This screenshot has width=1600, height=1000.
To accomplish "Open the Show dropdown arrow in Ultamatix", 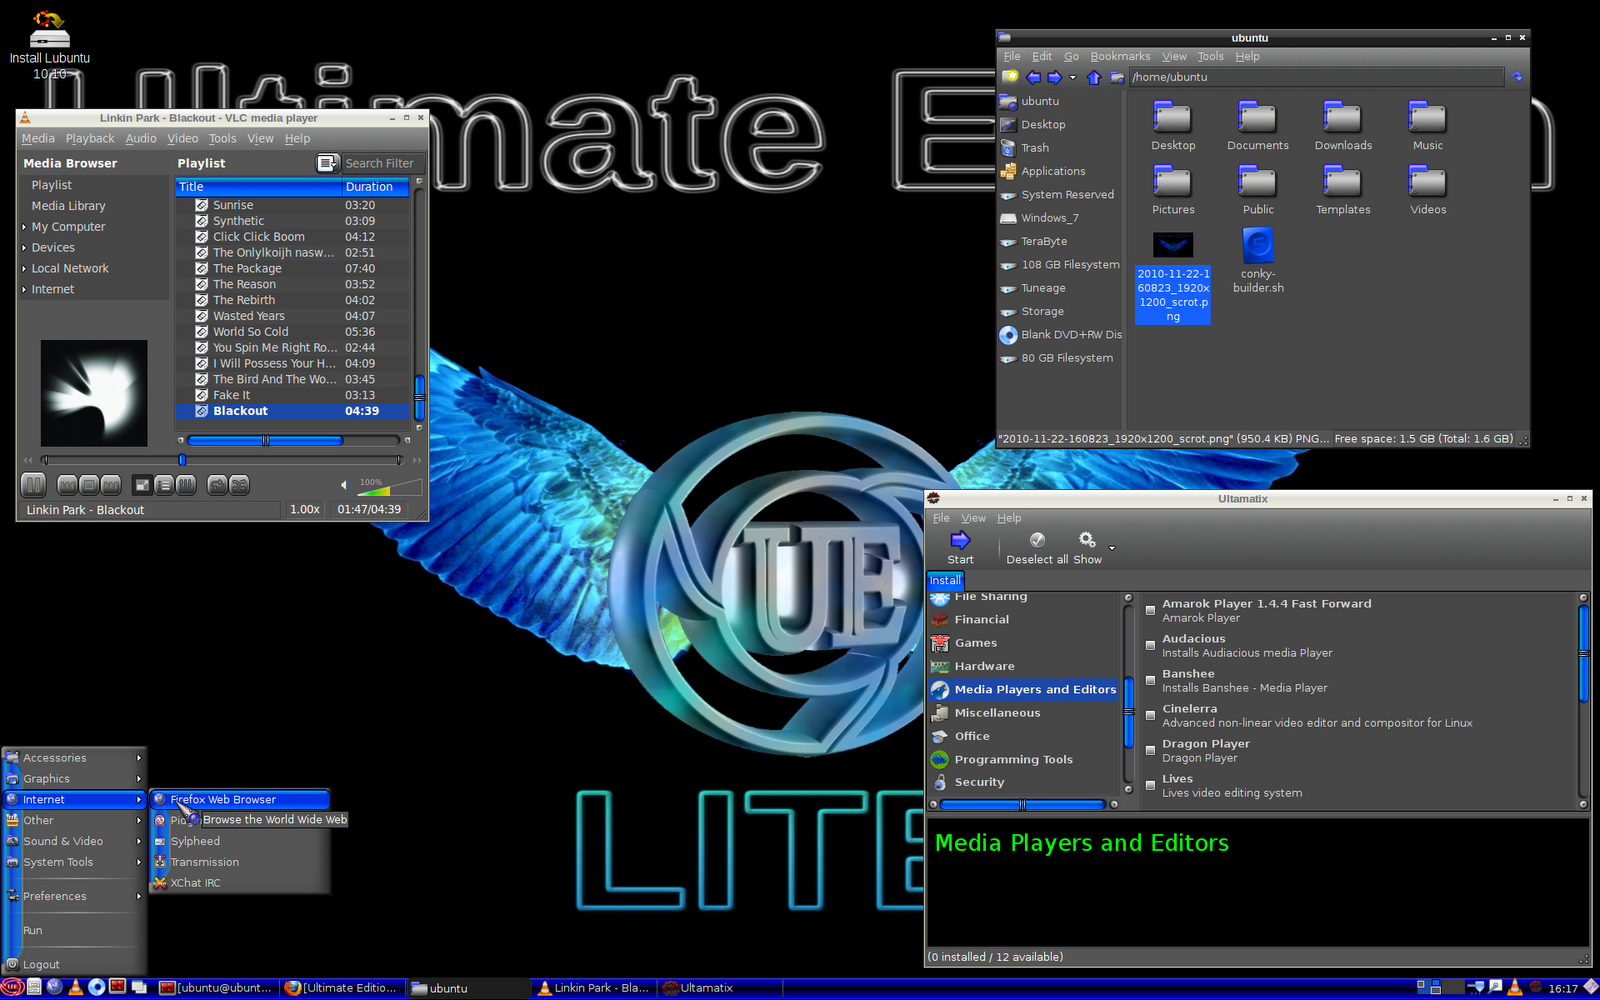I will (1112, 548).
